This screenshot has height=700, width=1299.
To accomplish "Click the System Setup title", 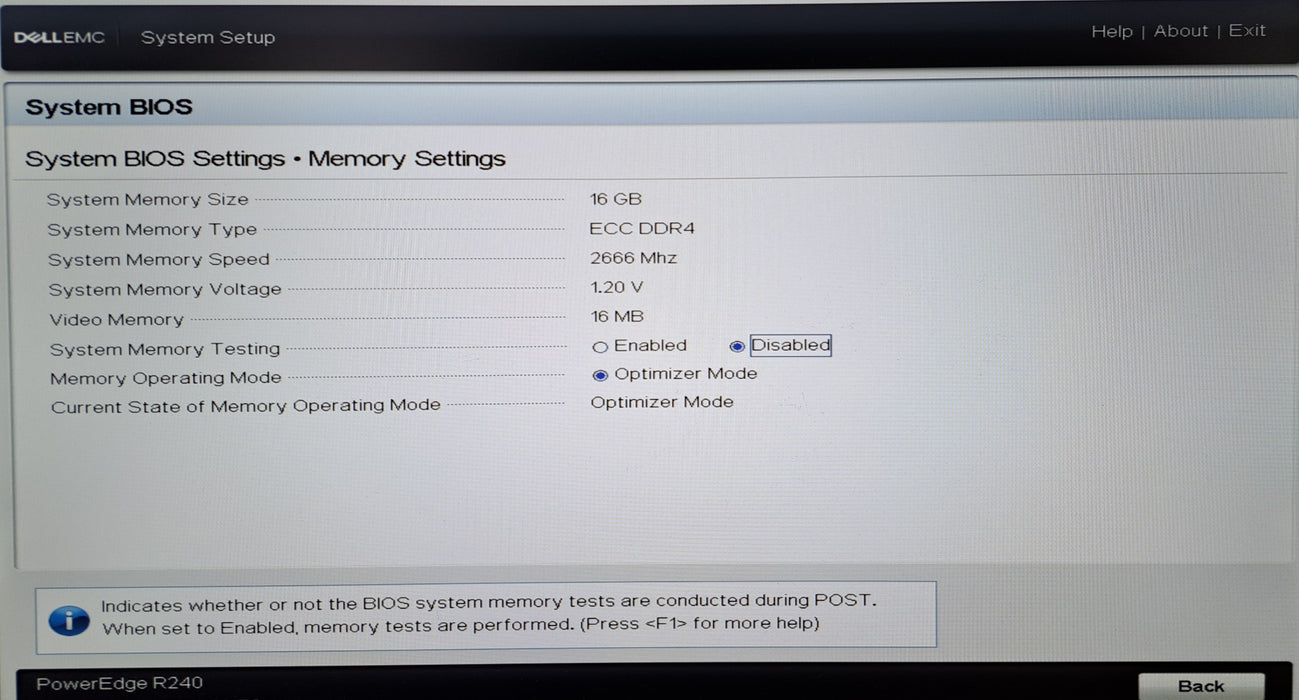I will click(x=208, y=38).
